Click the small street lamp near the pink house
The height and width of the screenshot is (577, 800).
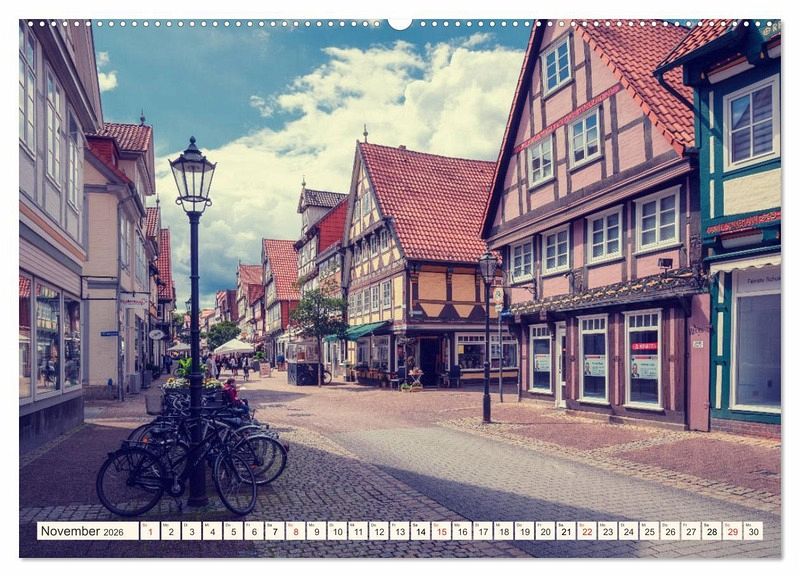tap(487, 267)
